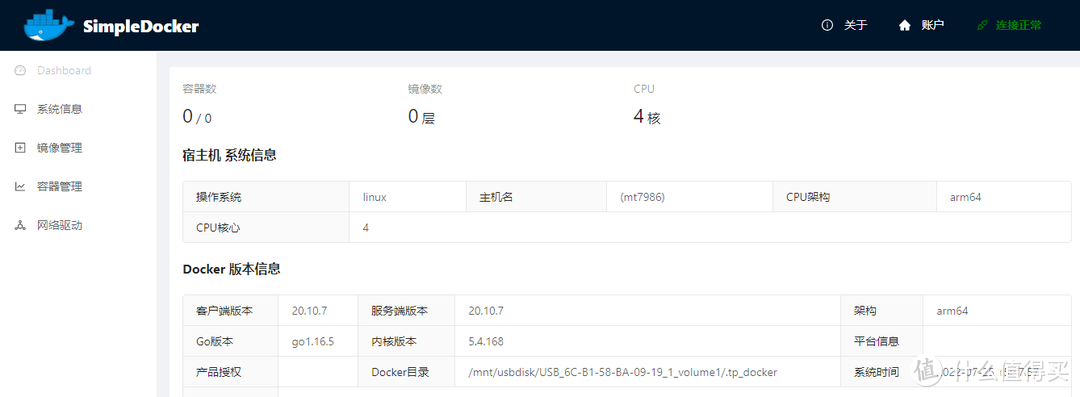Click the 产品授权 label cell
Viewport: 1080px width, 397px height.
coord(231,372)
